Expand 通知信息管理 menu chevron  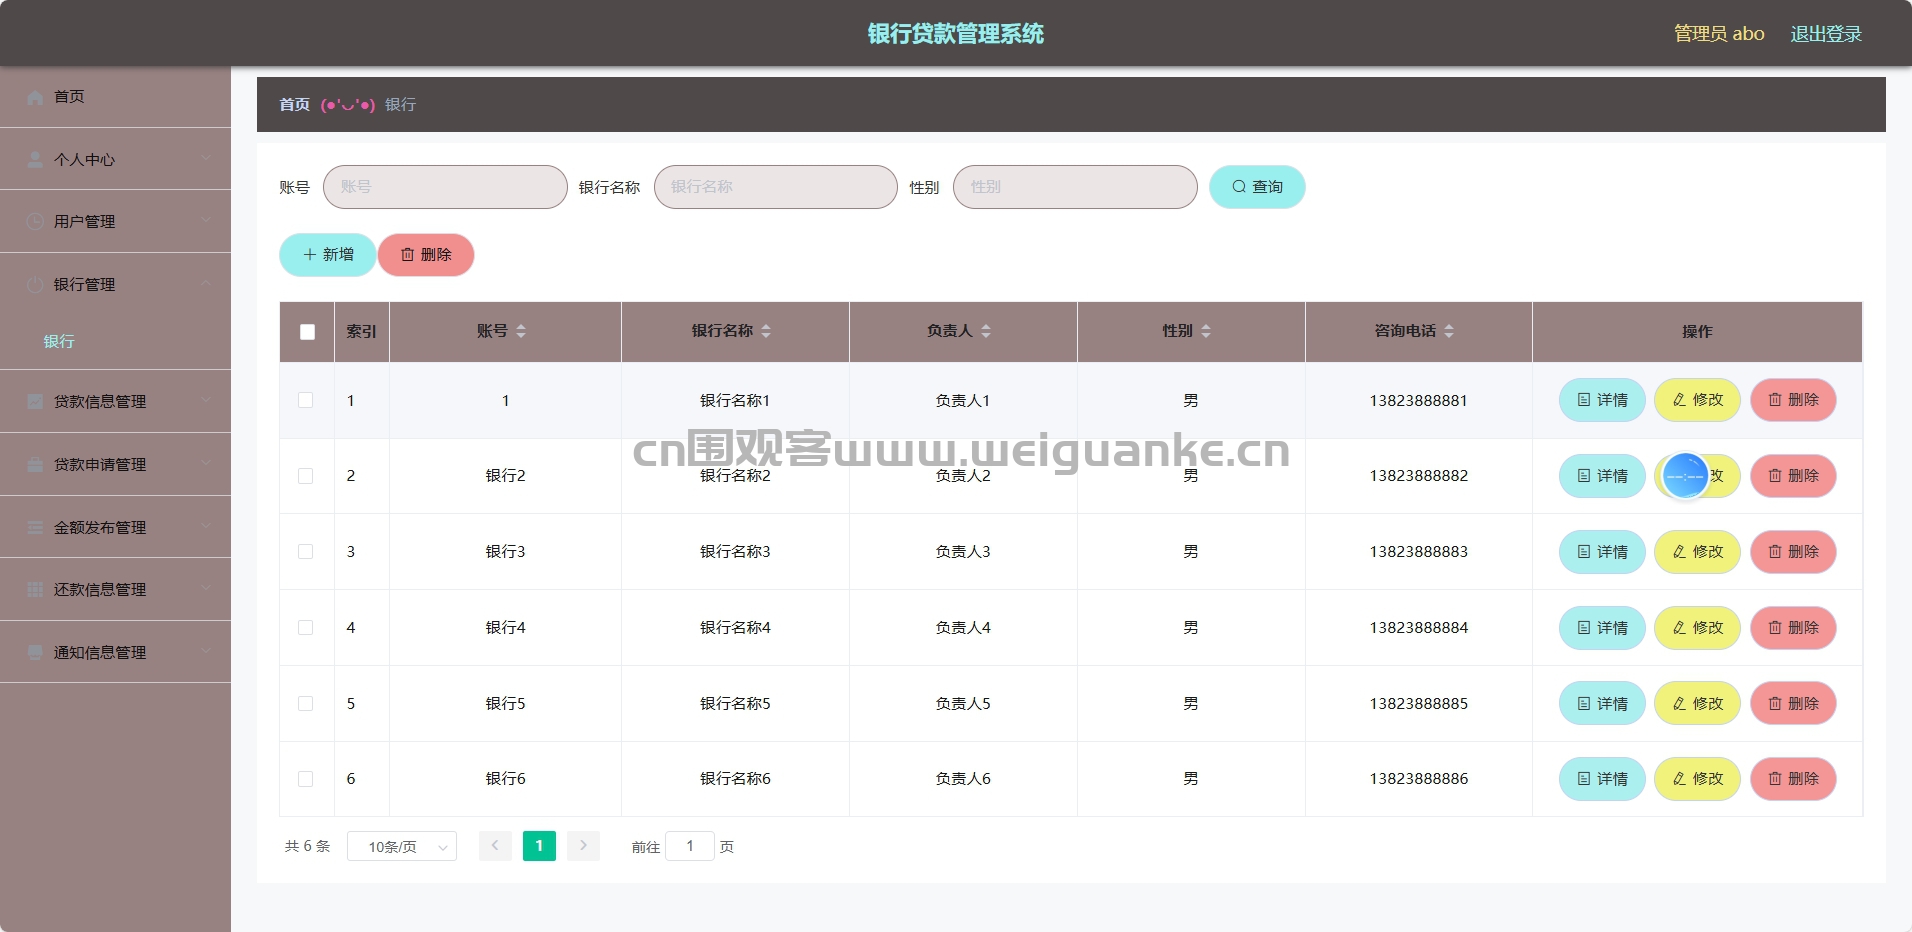coord(206,650)
